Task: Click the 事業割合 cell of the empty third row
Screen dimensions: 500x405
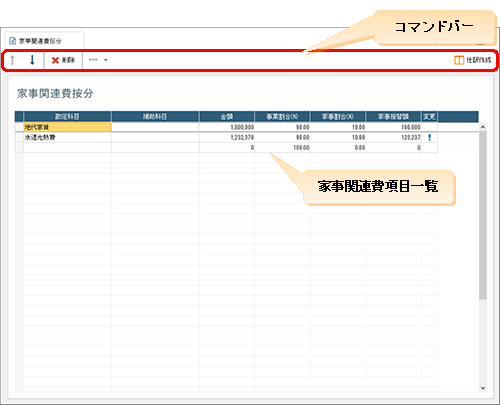Action: coord(282,148)
